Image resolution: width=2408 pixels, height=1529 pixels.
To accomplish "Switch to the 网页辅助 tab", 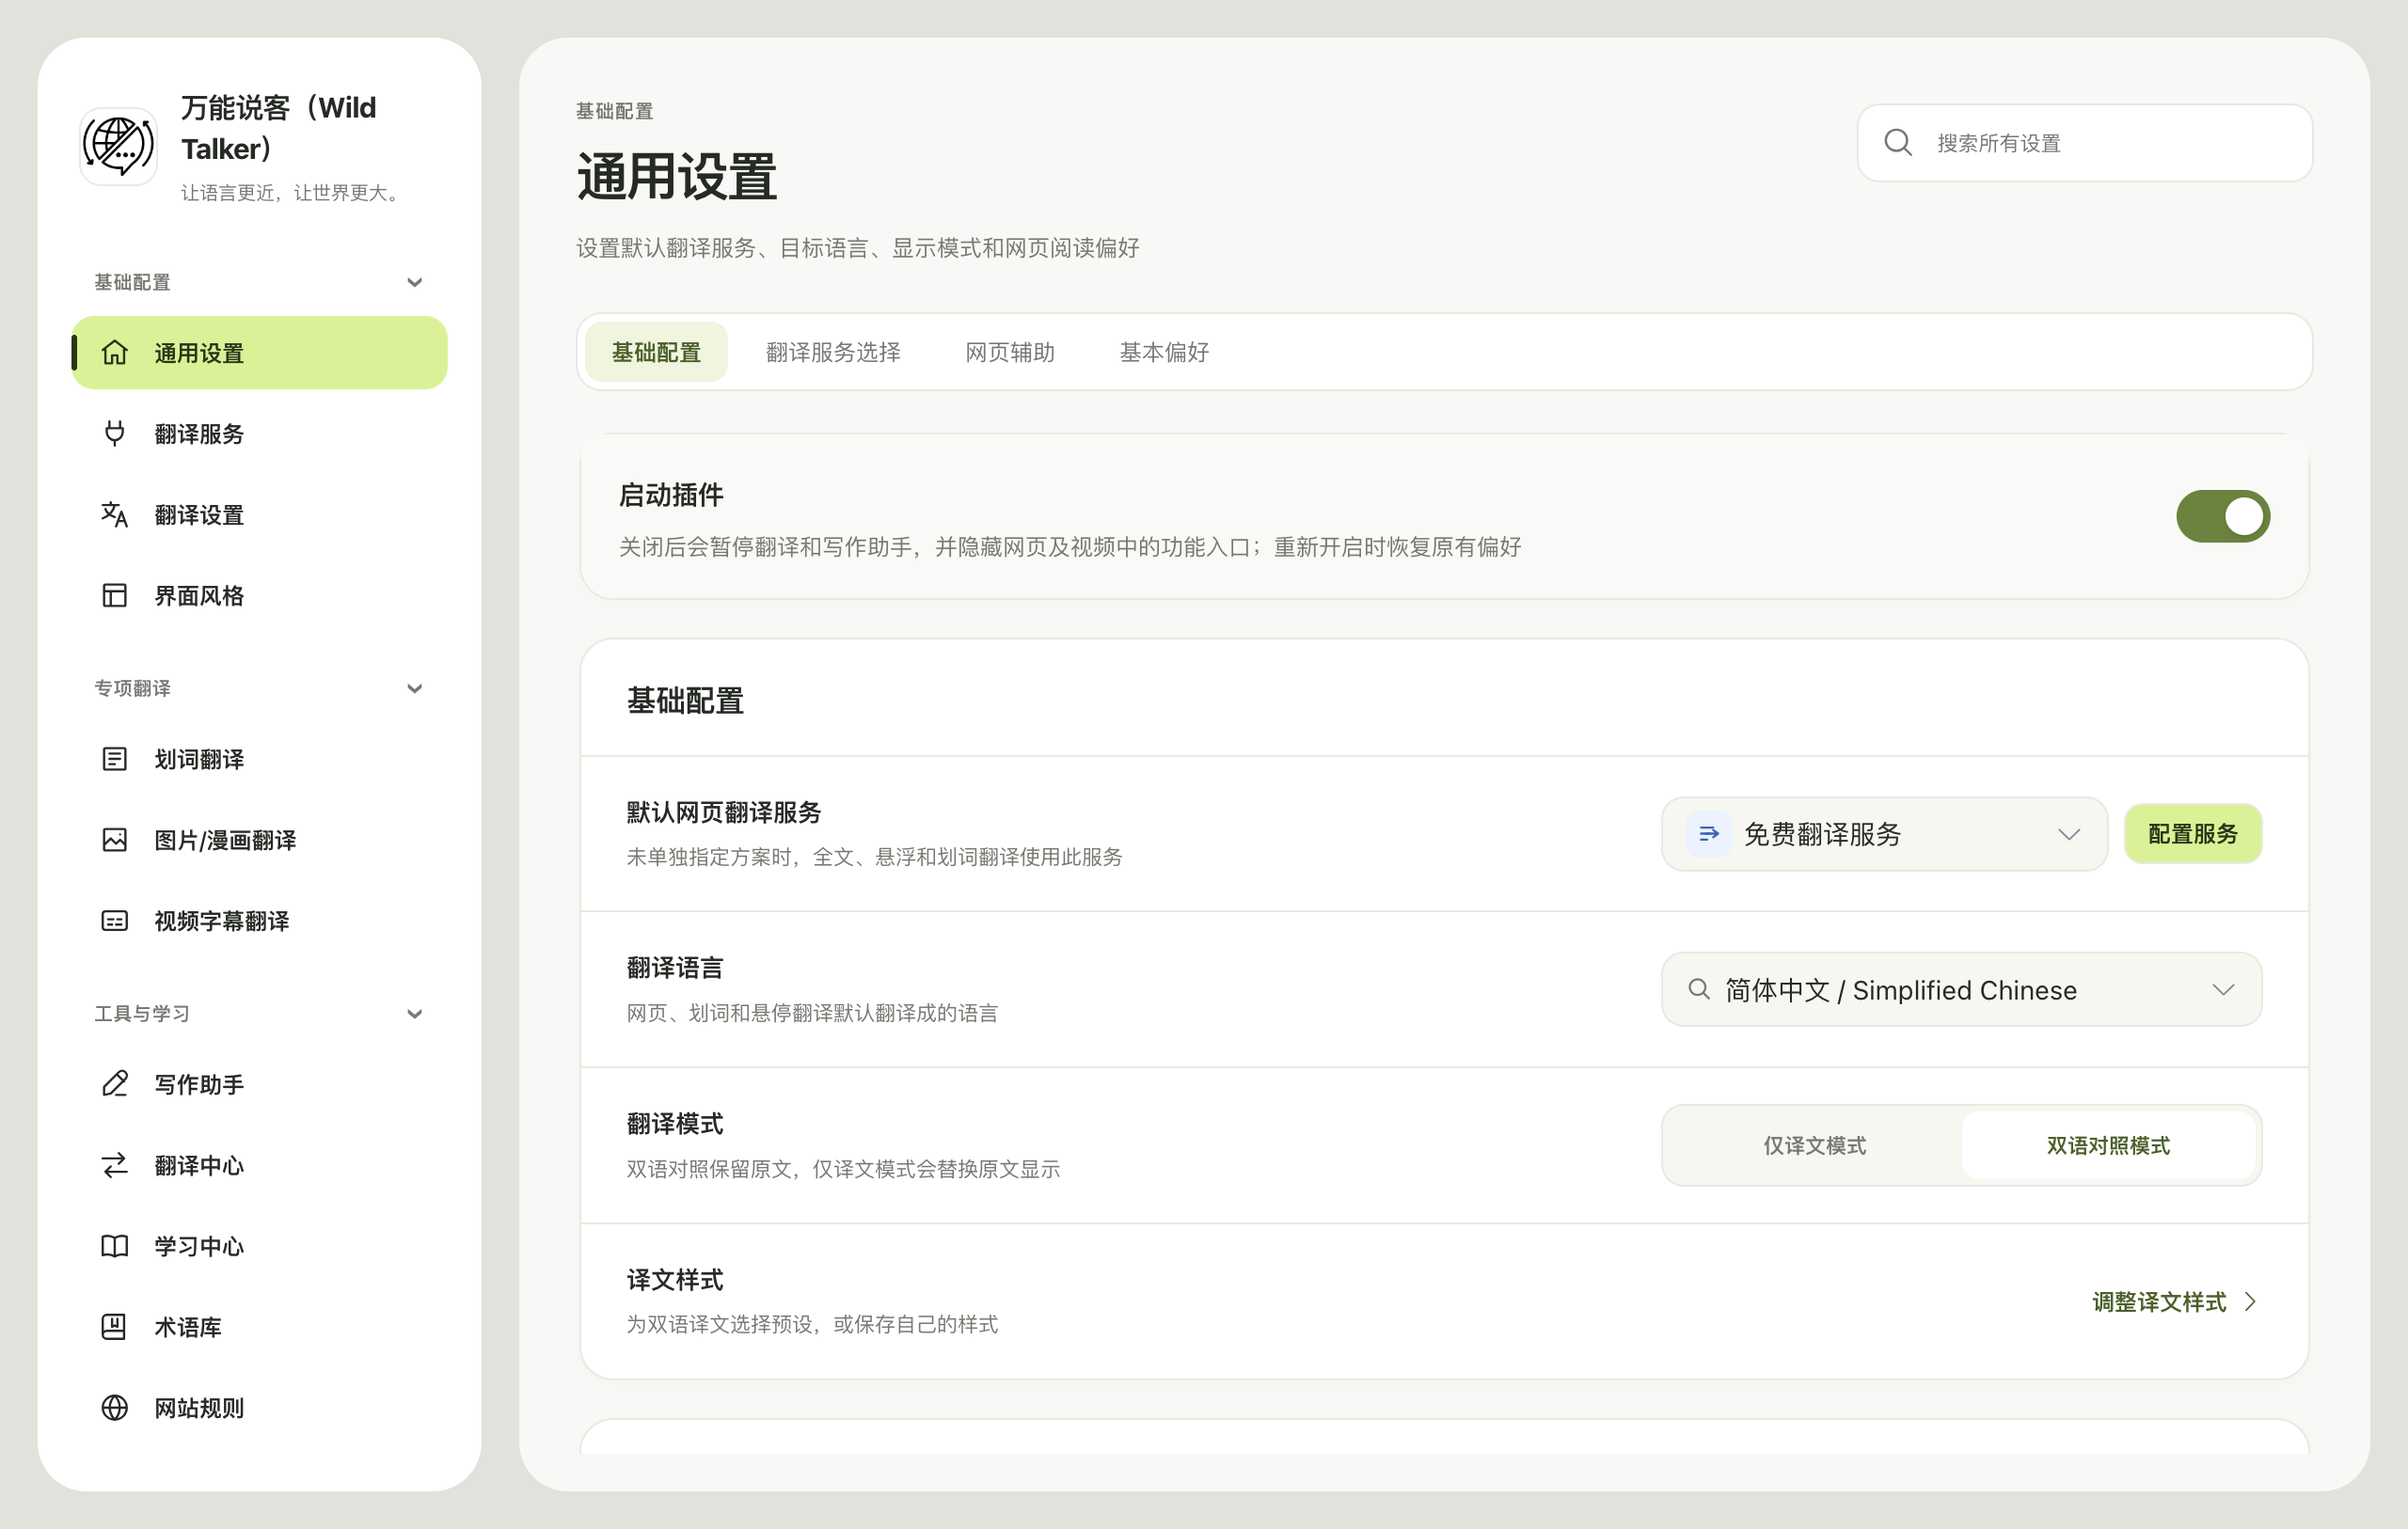I will pos(1009,352).
